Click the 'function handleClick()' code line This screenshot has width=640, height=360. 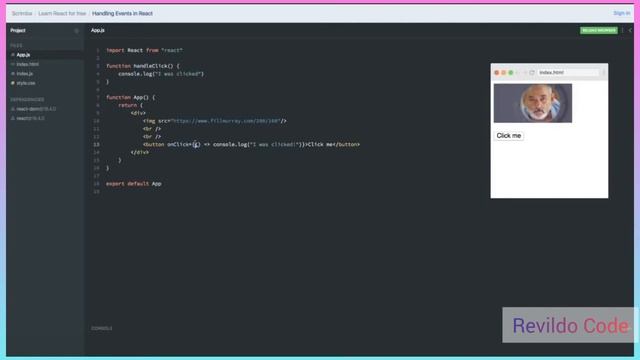tap(142, 66)
